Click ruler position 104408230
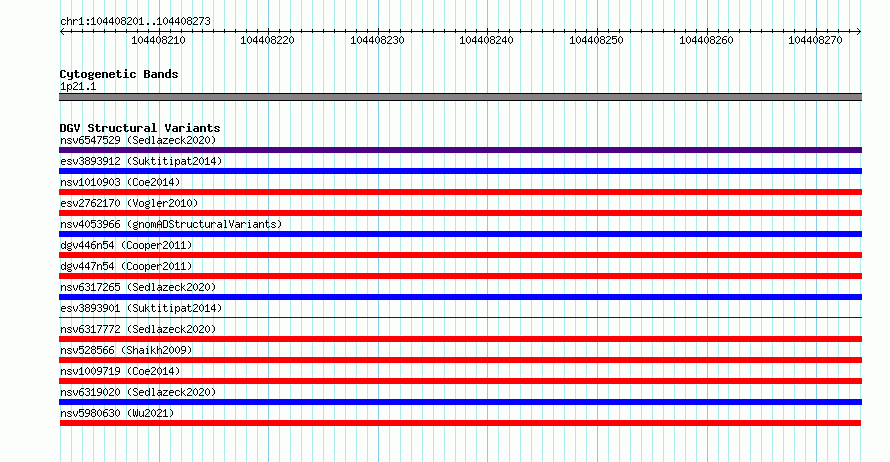This screenshot has width=890, height=462. [x=377, y=40]
